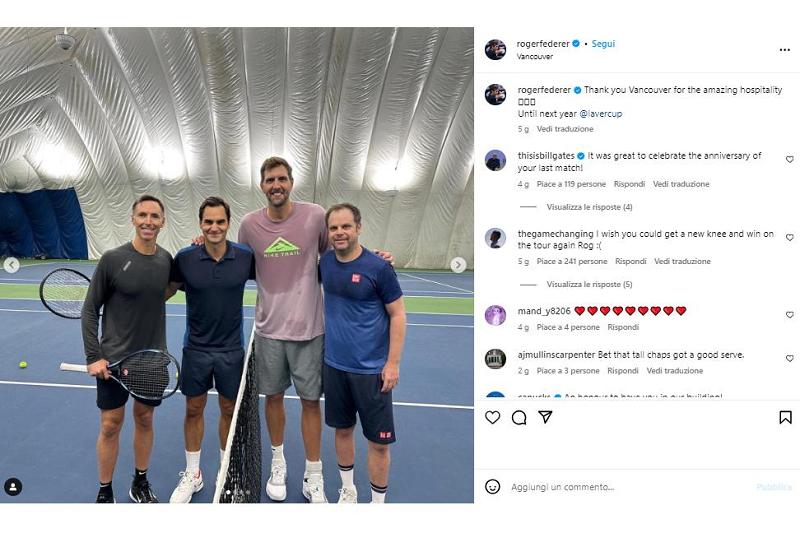This screenshot has height=533, width=800.
Task: Save post with bookmark icon
Action: tap(785, 417)
